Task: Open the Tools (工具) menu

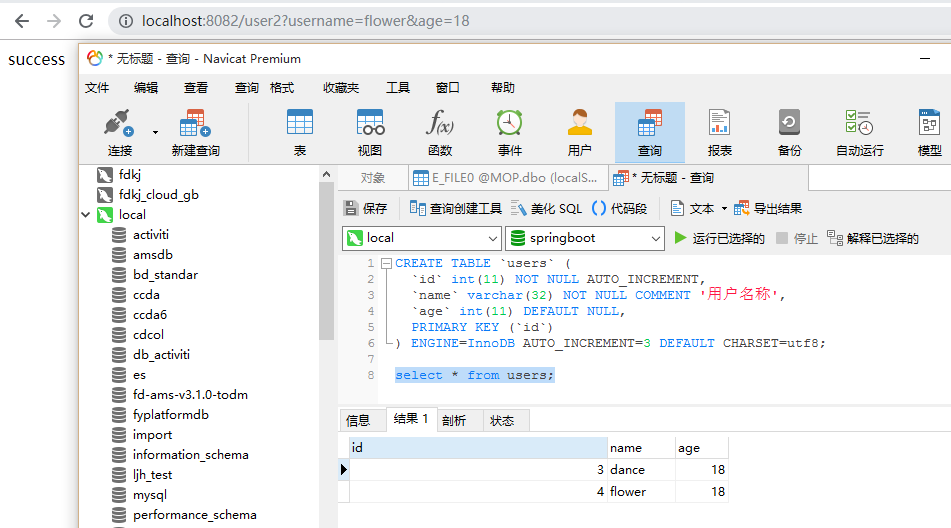Action: (x=398, y=88)
